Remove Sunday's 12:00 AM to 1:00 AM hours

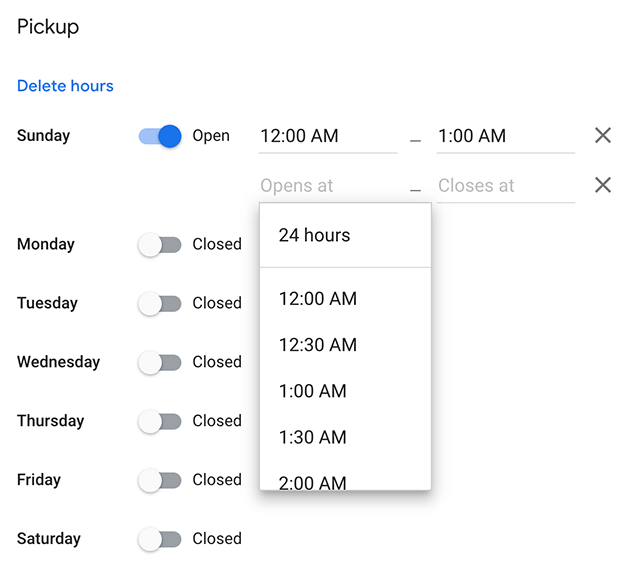(x=602, y=136)
